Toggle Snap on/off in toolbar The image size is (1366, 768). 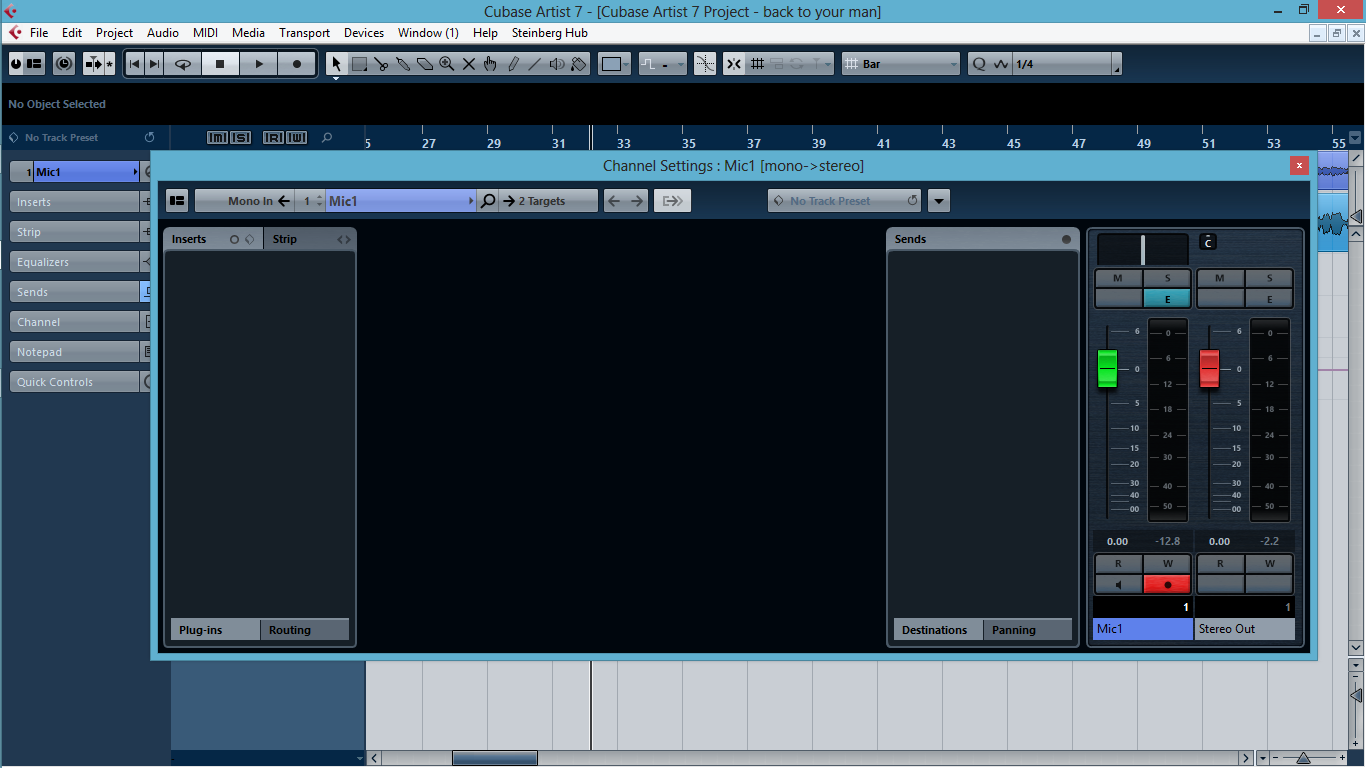click(734, 64)
